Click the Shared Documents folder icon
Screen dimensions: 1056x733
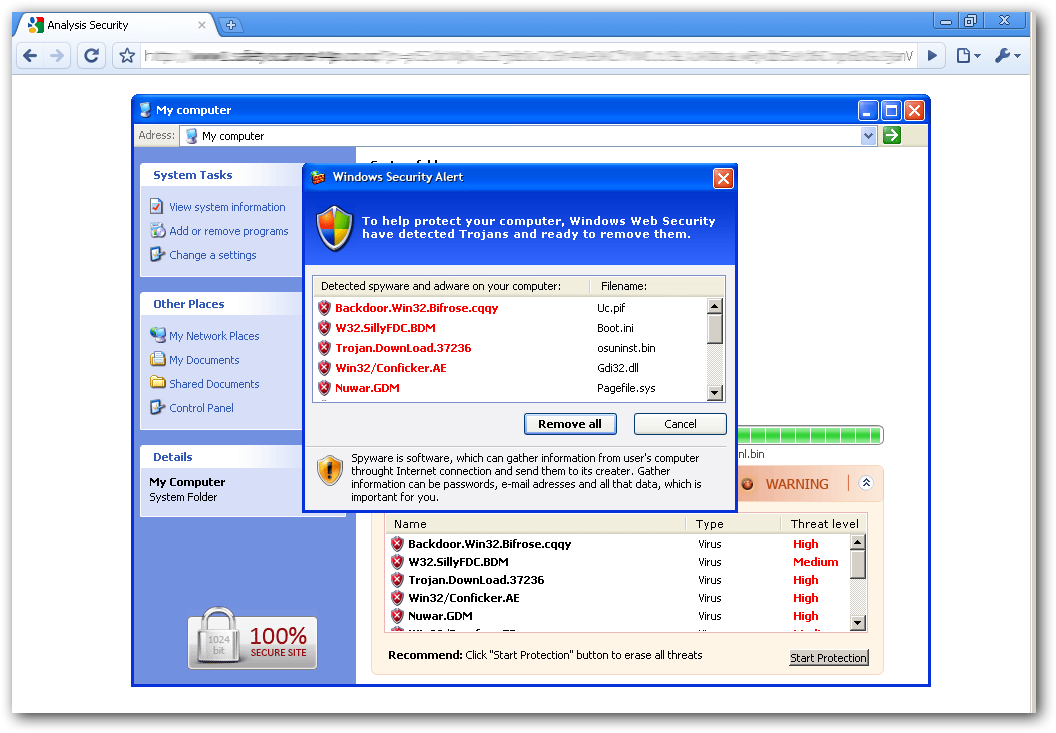coord(158,382)
